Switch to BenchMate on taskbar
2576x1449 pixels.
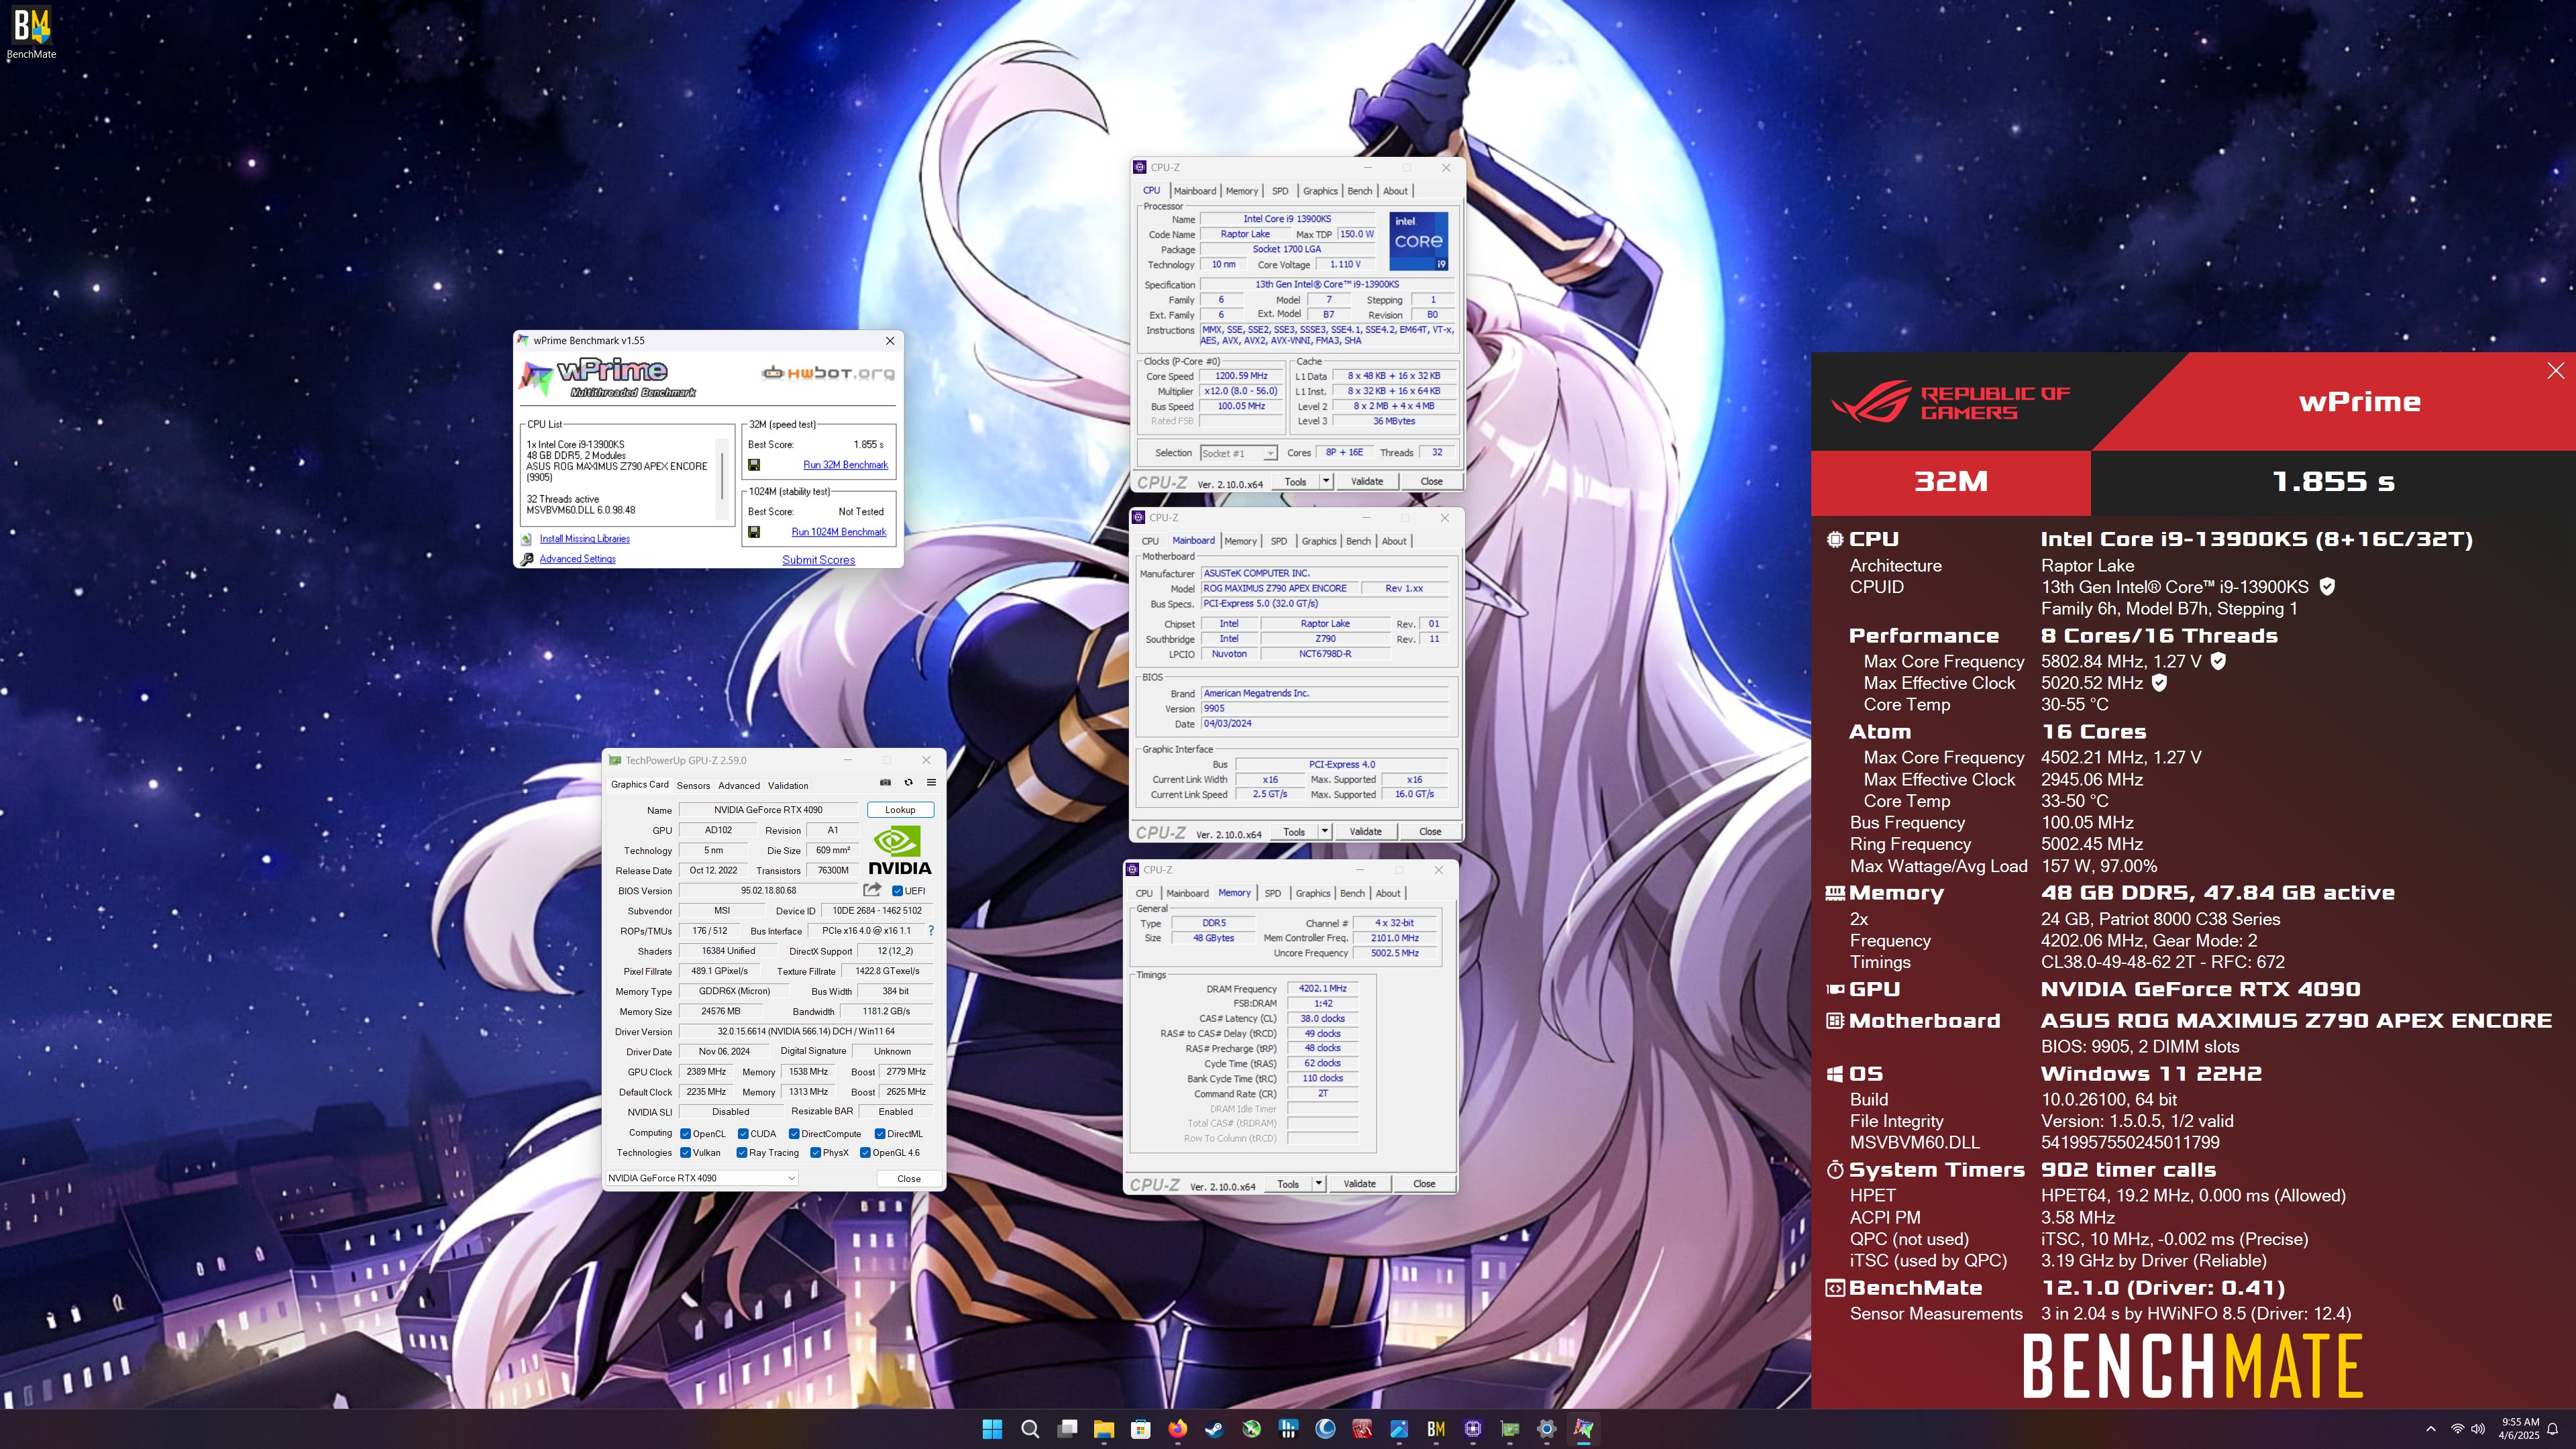coord(1436,1429)
